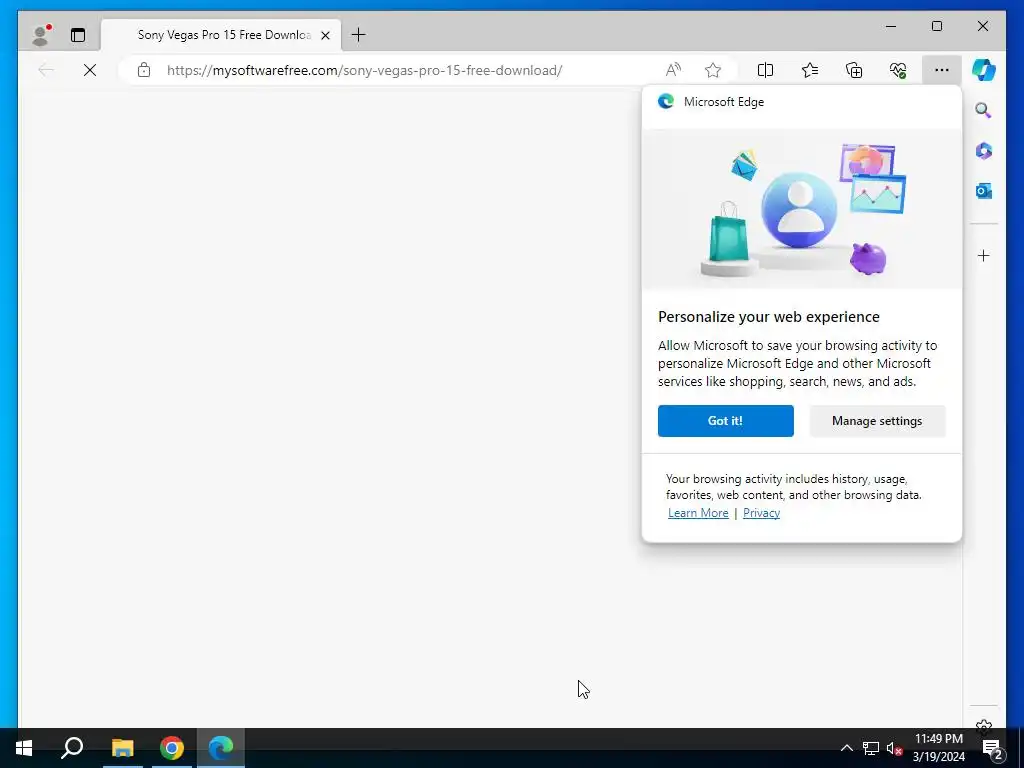This screenshot has height=768, width=1024.
Task: Open the Learn More link
Action: pyautogui.click(x=698, y=513)
